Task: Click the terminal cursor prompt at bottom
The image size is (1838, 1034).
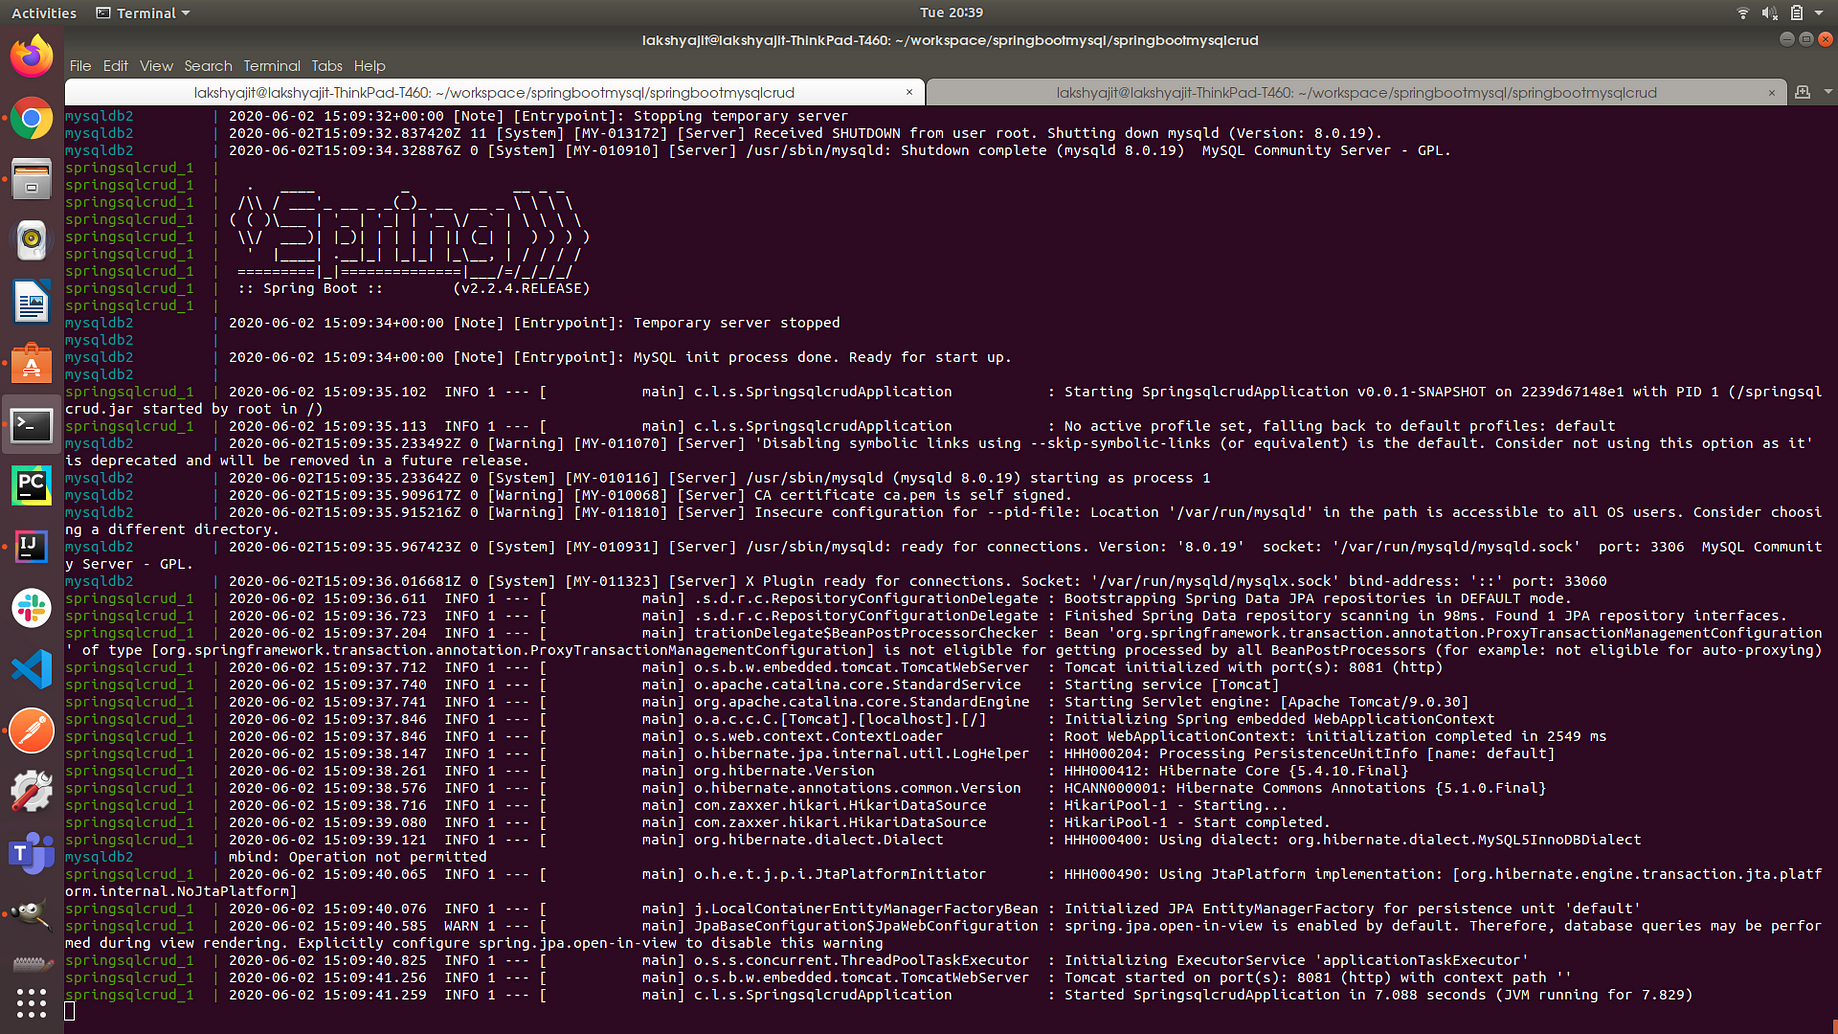Action: click(70, 1011)
